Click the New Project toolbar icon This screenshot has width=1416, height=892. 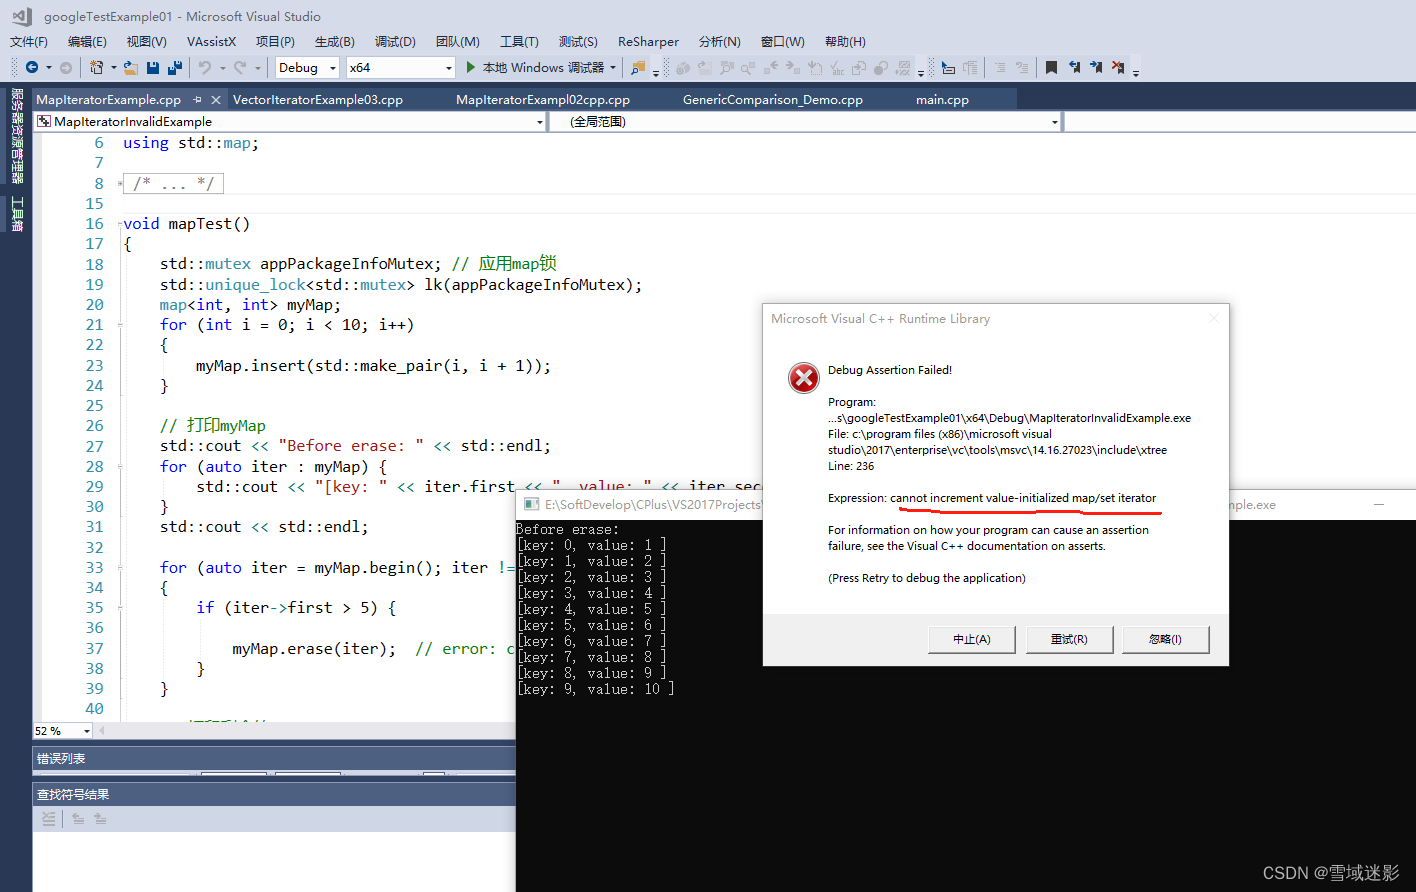96,67
